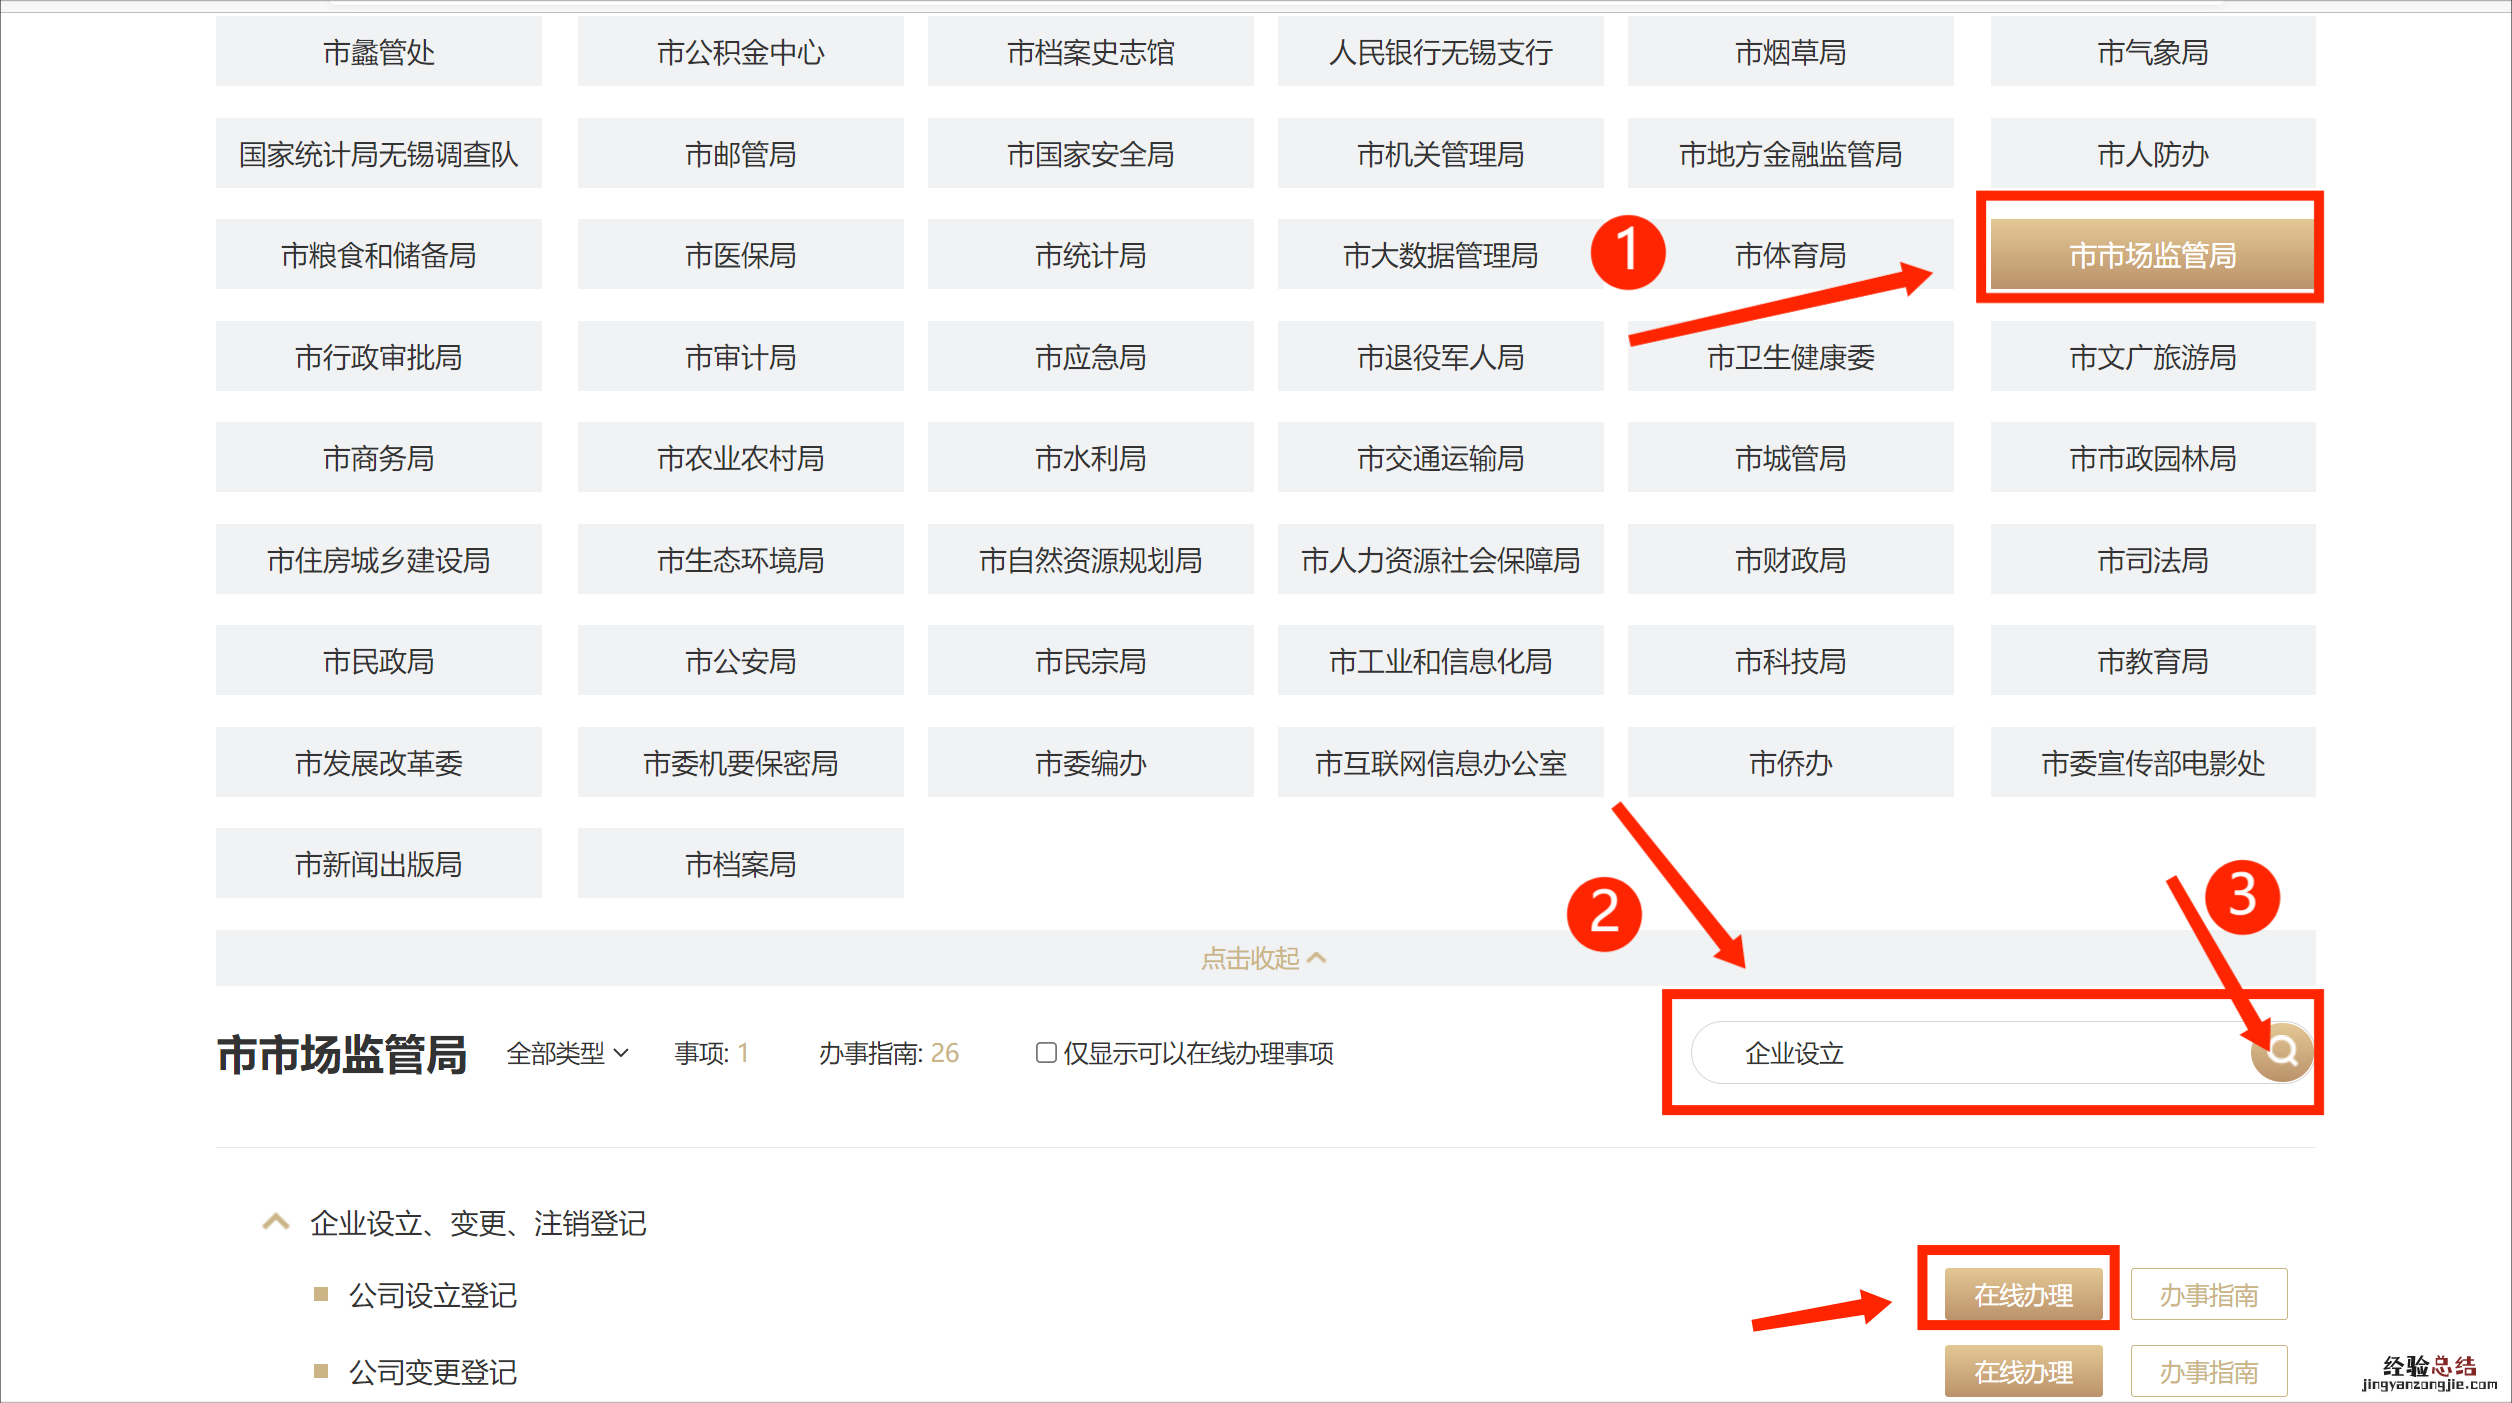Open 办事指南 for 公司变更登记
The height and width of the screenshot is (1403, 2512).
[2208, 1371]
